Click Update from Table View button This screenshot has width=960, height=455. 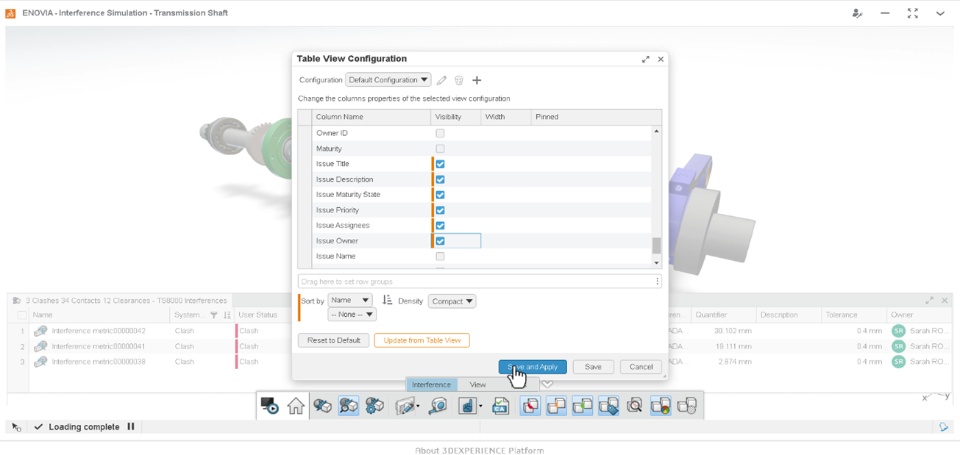pos(422,340)
